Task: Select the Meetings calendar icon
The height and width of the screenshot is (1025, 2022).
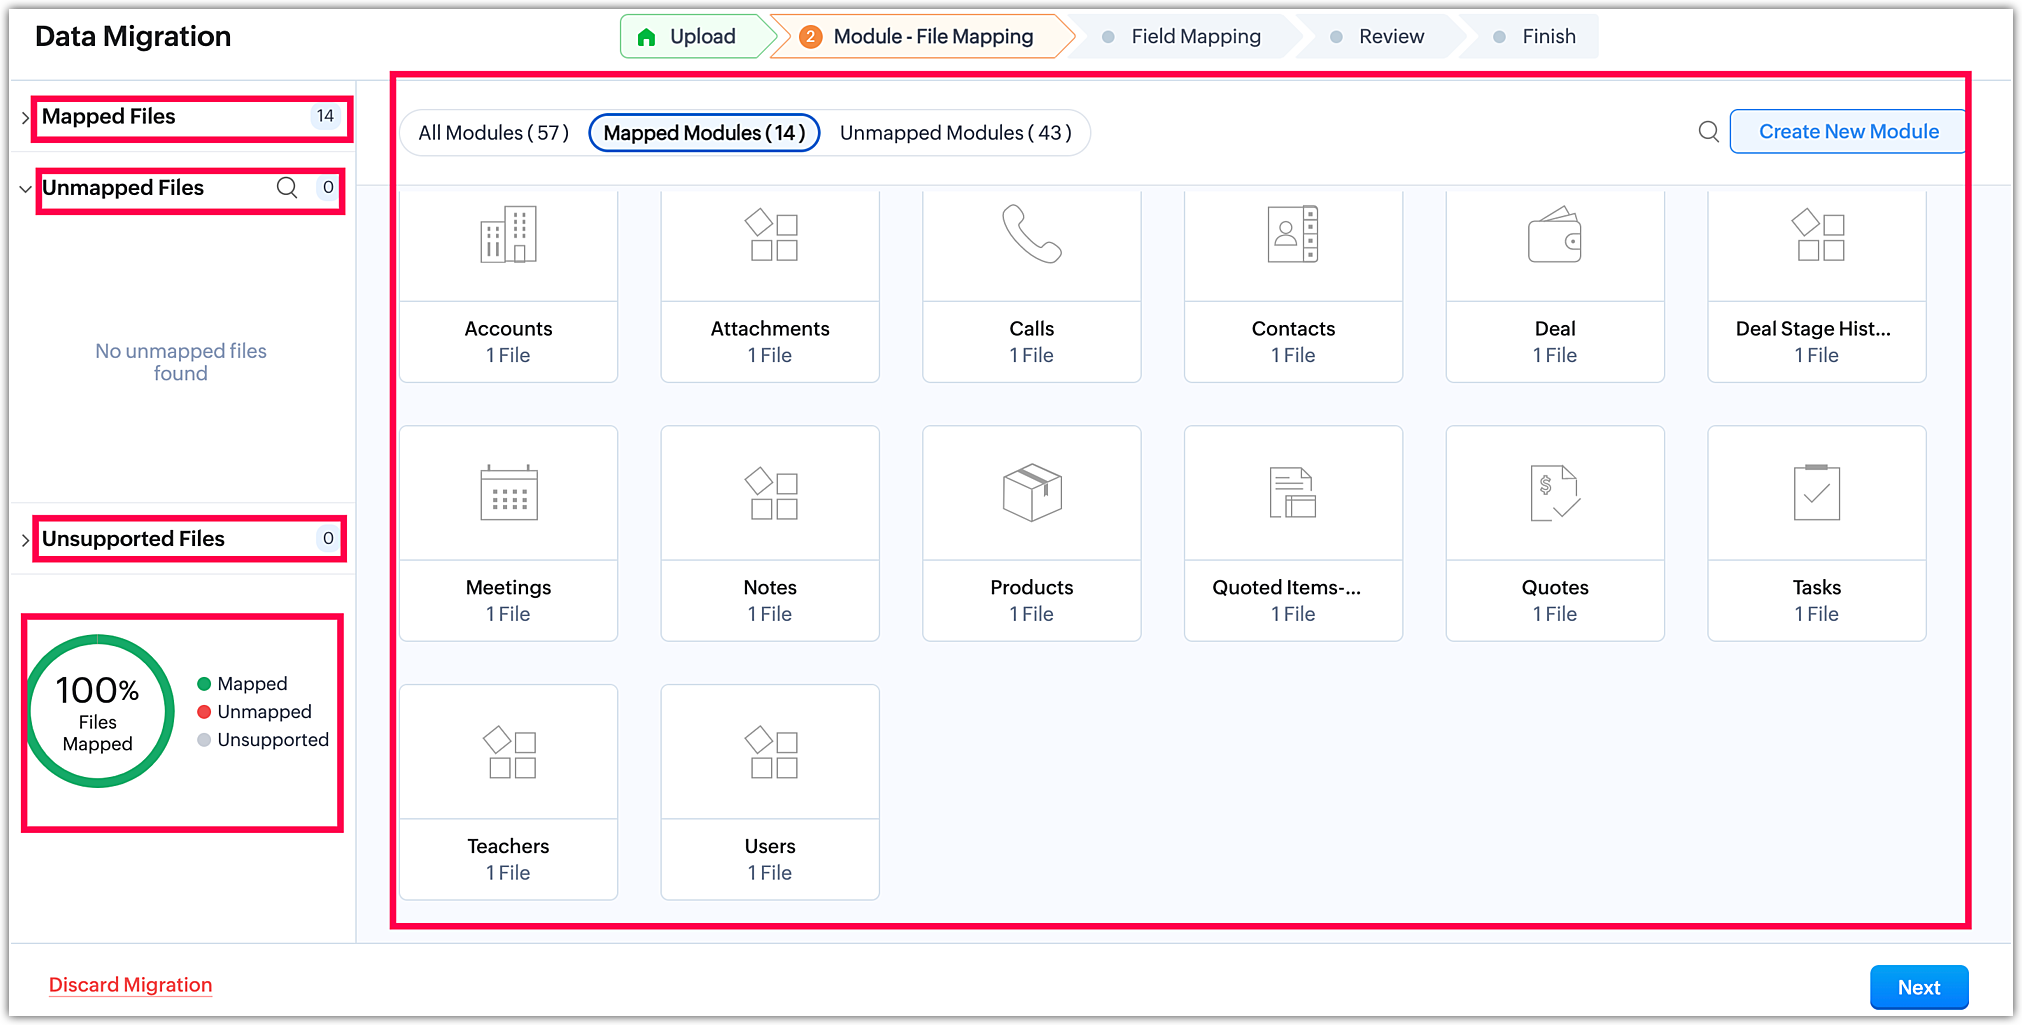Action: 508,493
